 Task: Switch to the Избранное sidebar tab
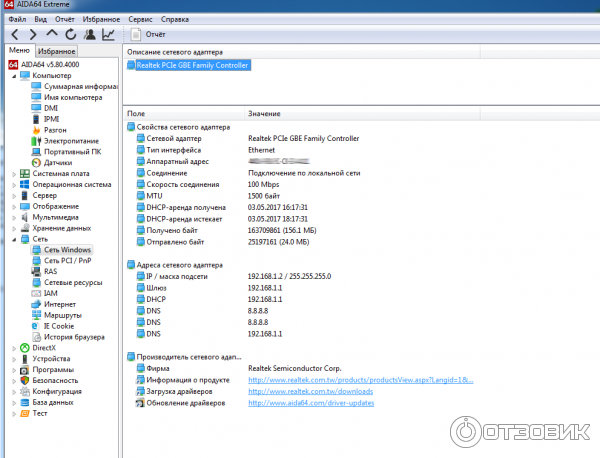[56, 51]
